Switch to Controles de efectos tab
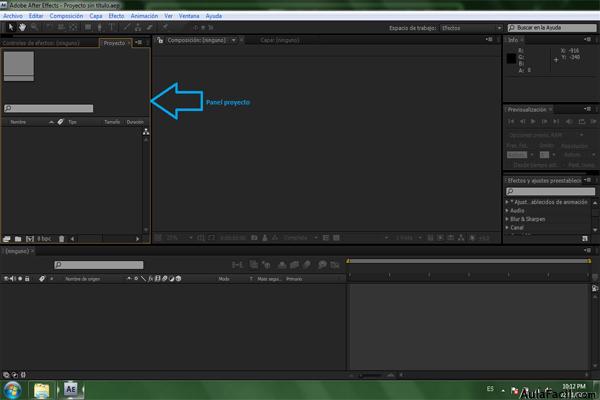Screen dimensions: 600x400 [x=41, y=43]
